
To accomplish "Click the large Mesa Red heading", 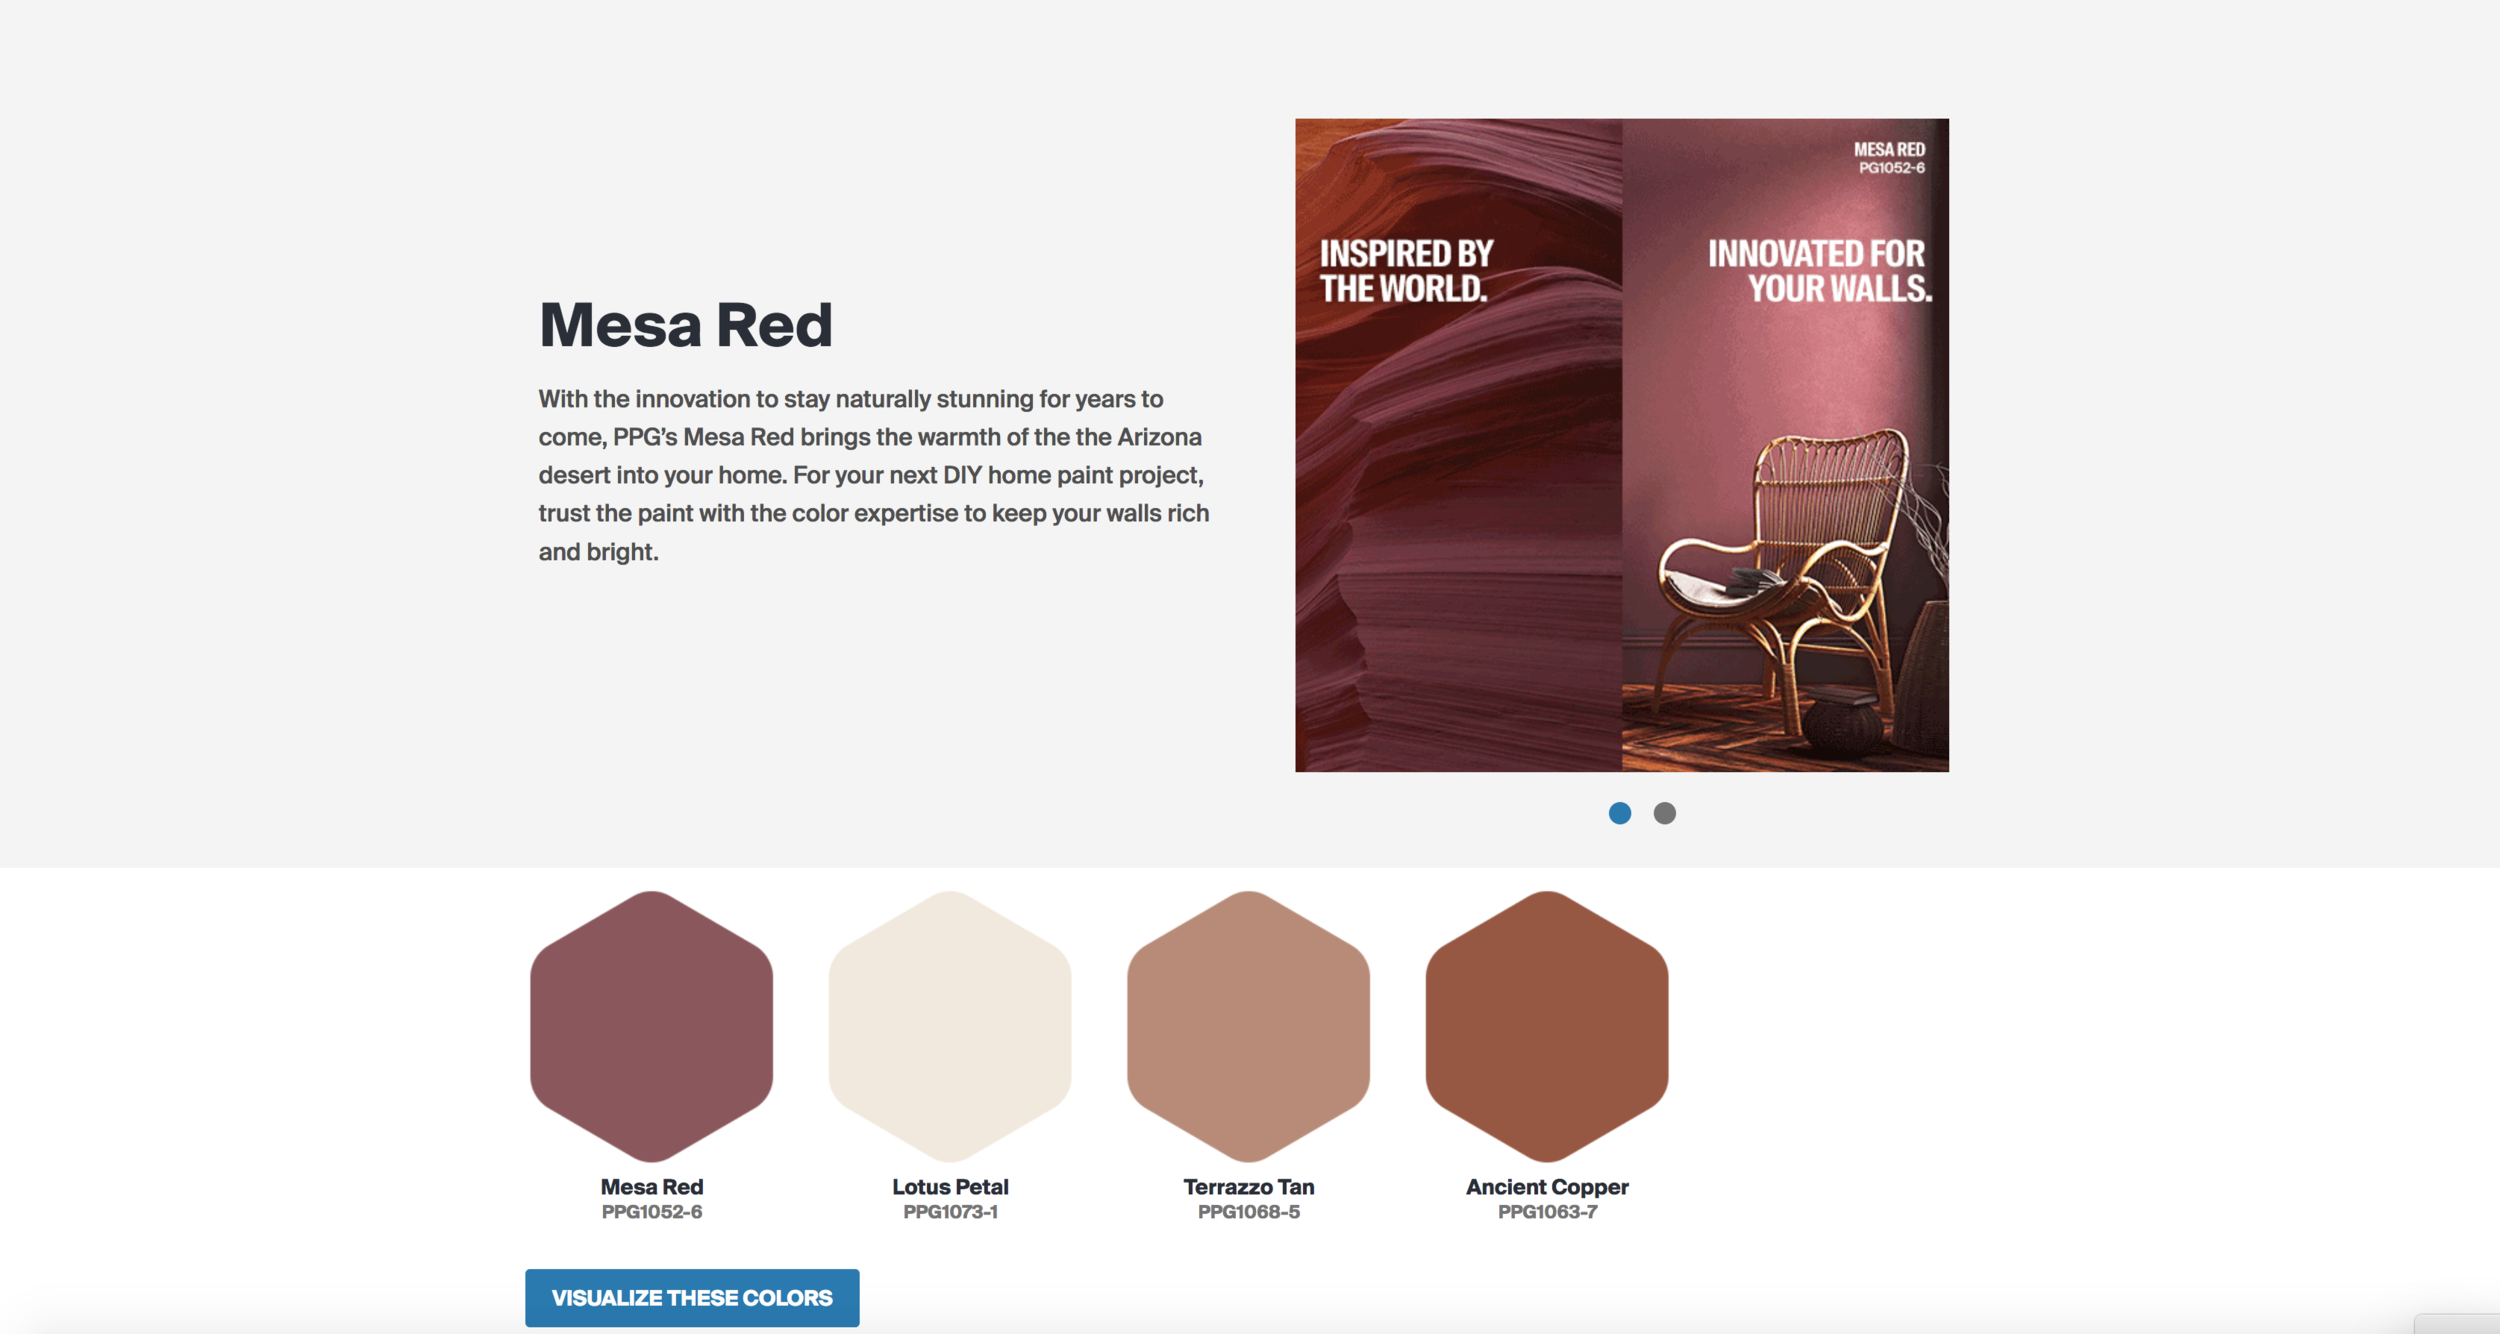I will click(x=685, y=325).
